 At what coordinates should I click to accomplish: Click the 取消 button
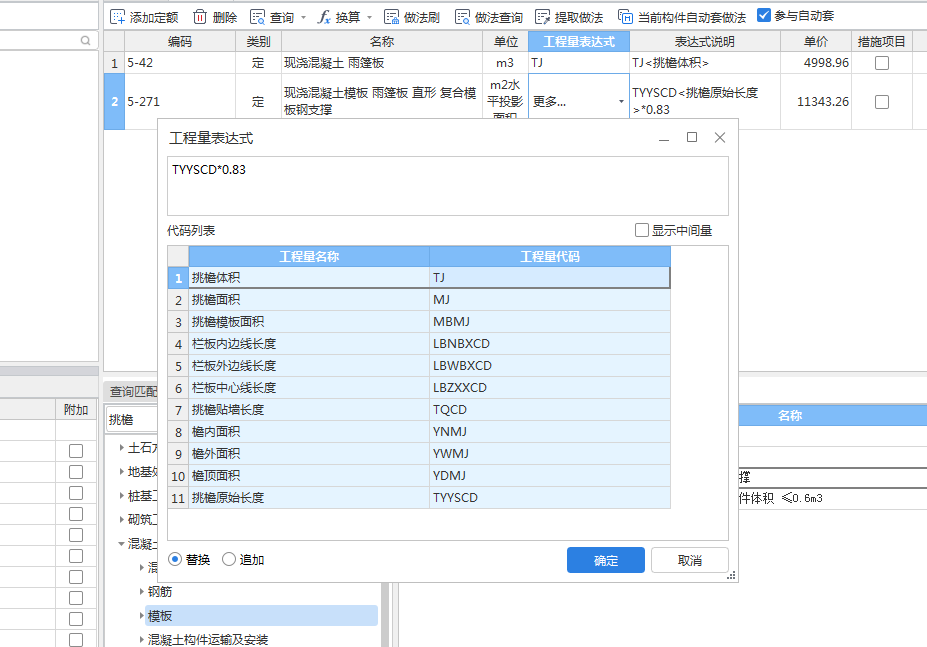click(689, 560)
